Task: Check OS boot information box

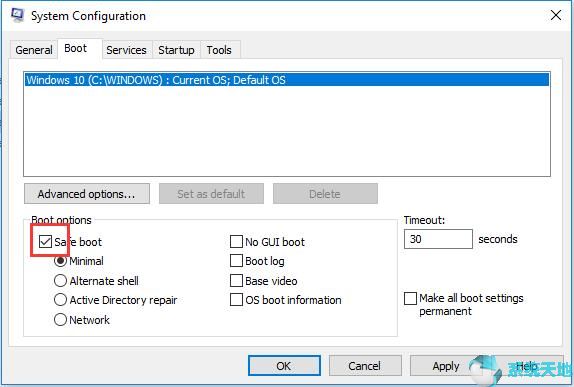Action: (236, 299)
